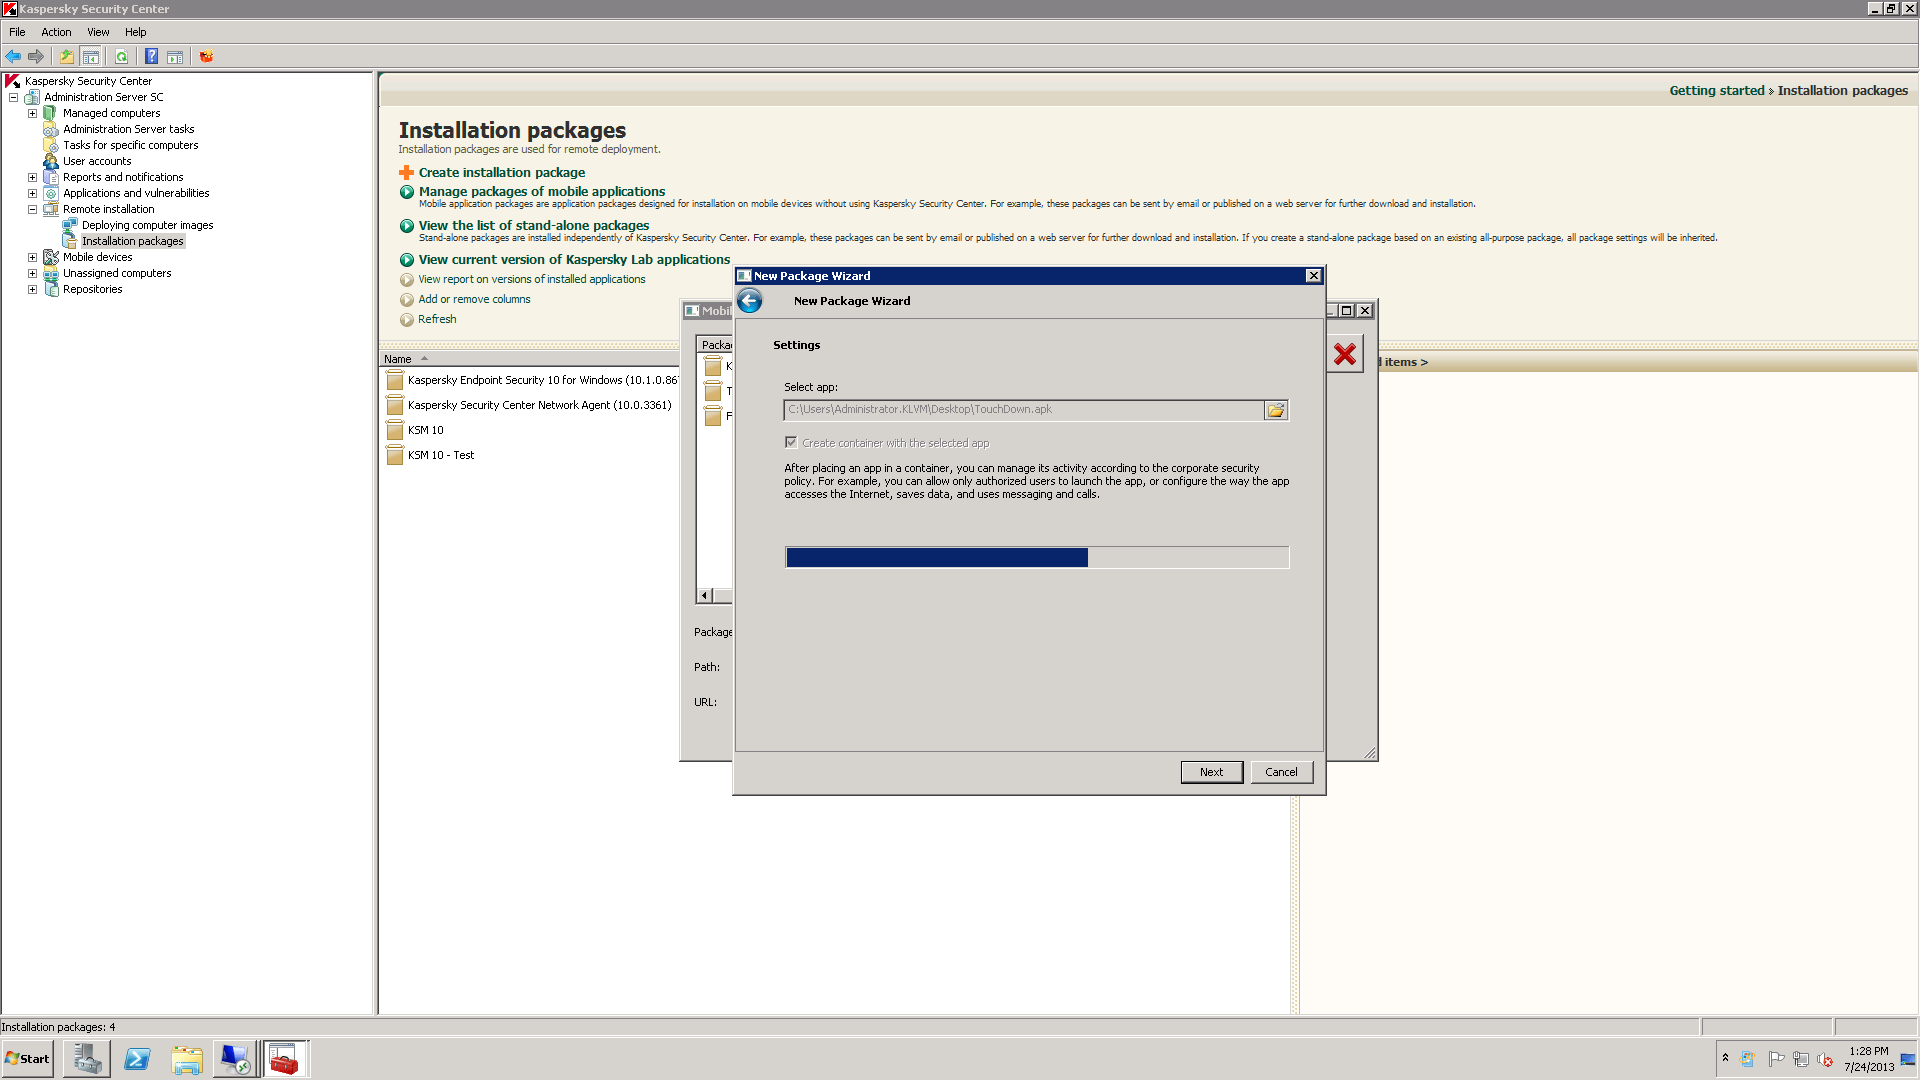Viewport: 1920px width, 1080px height.
Task: Select Installation packages tree item
Action: 133,241
